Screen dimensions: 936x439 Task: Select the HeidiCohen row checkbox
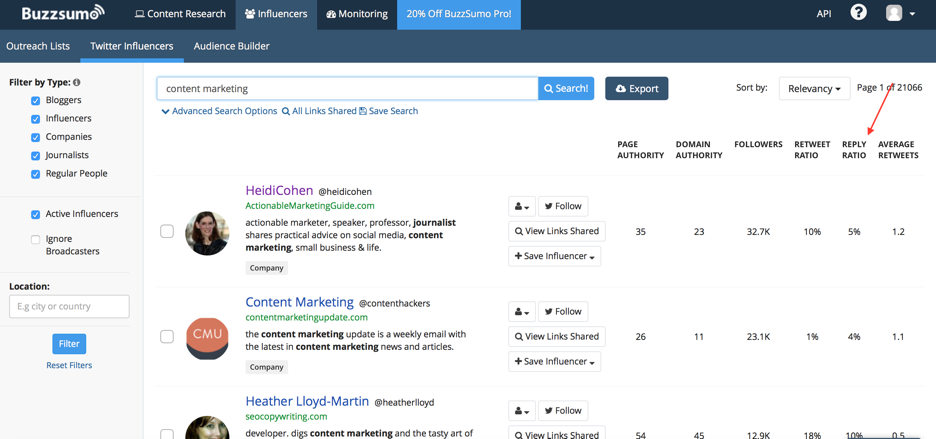[x=167, y=231]
